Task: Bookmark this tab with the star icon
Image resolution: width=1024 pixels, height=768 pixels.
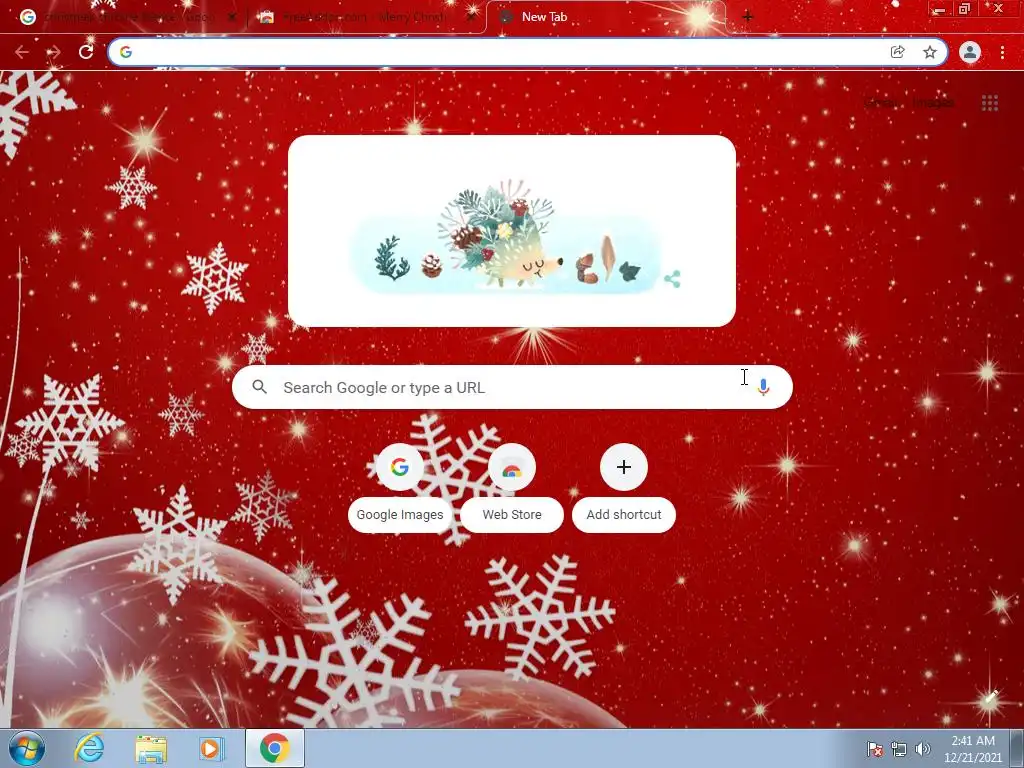Action: (x=930, y=52)
